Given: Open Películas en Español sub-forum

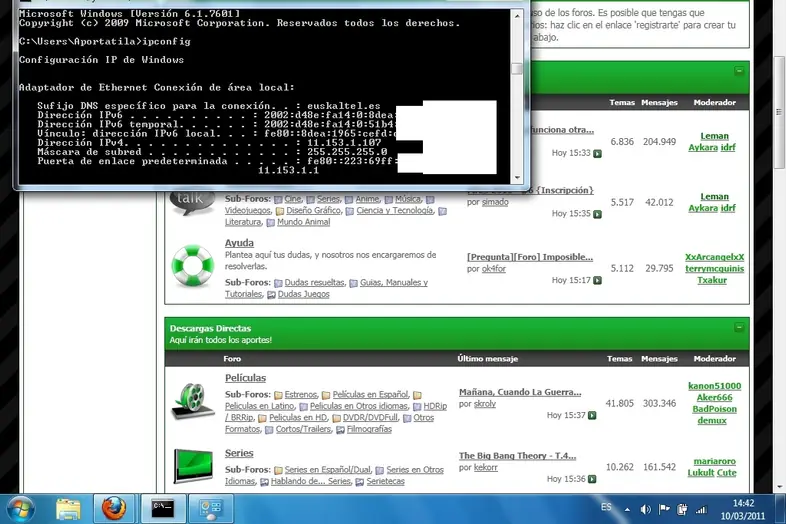Looking at the screenshot, I should (x=370, y=395).
